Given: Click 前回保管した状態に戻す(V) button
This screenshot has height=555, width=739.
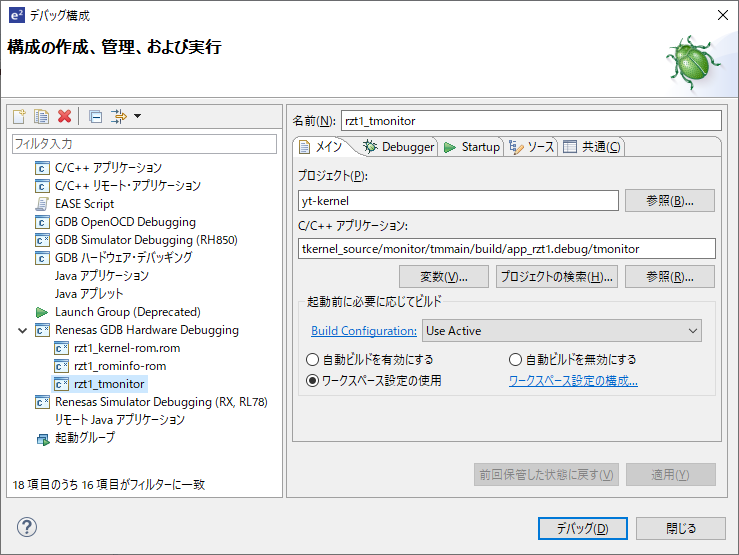Looking at the screenshot, I should click(x=546, y=474).
